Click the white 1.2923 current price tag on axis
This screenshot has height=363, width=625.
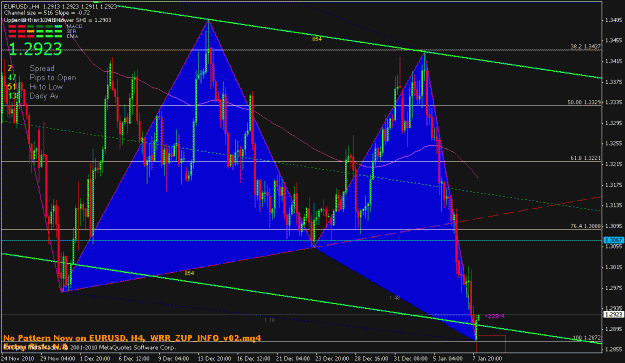pyautogui.click(x=614, y=314)
